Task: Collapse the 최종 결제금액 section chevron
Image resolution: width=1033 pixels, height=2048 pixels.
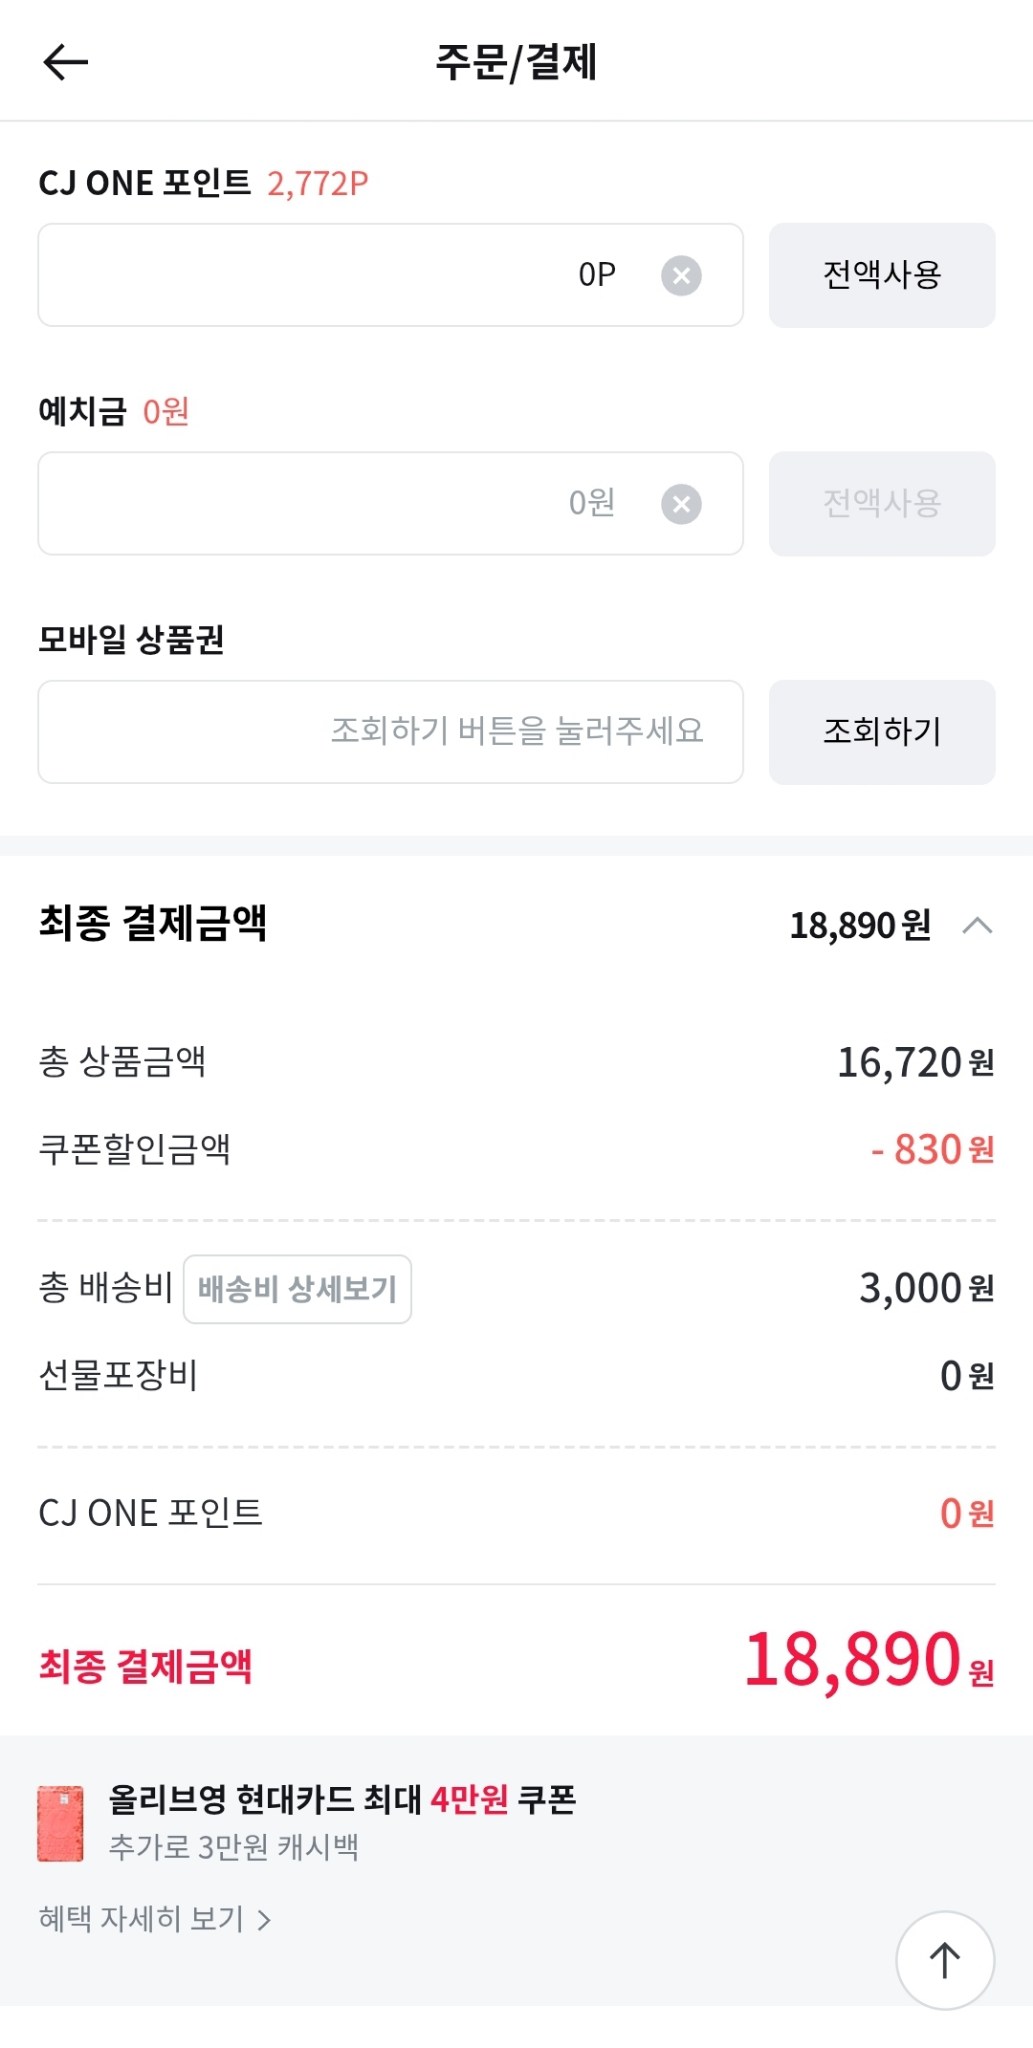Action: [977, 925]
